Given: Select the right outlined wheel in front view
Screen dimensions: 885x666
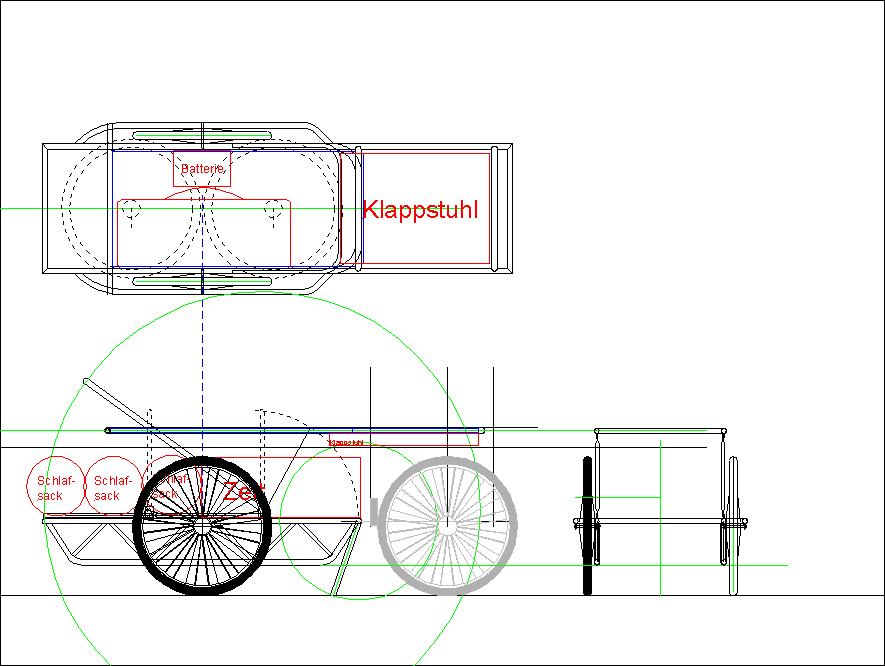Looking at the screenshot, I should click(x=733, y=525).
